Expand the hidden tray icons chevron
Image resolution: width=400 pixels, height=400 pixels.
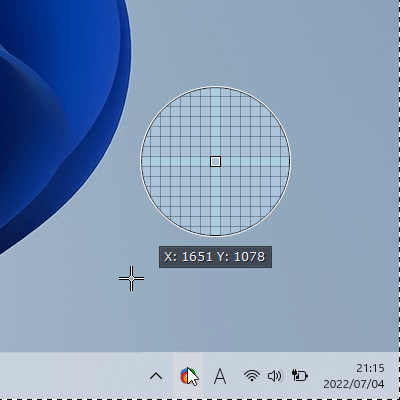pos(156,376)
